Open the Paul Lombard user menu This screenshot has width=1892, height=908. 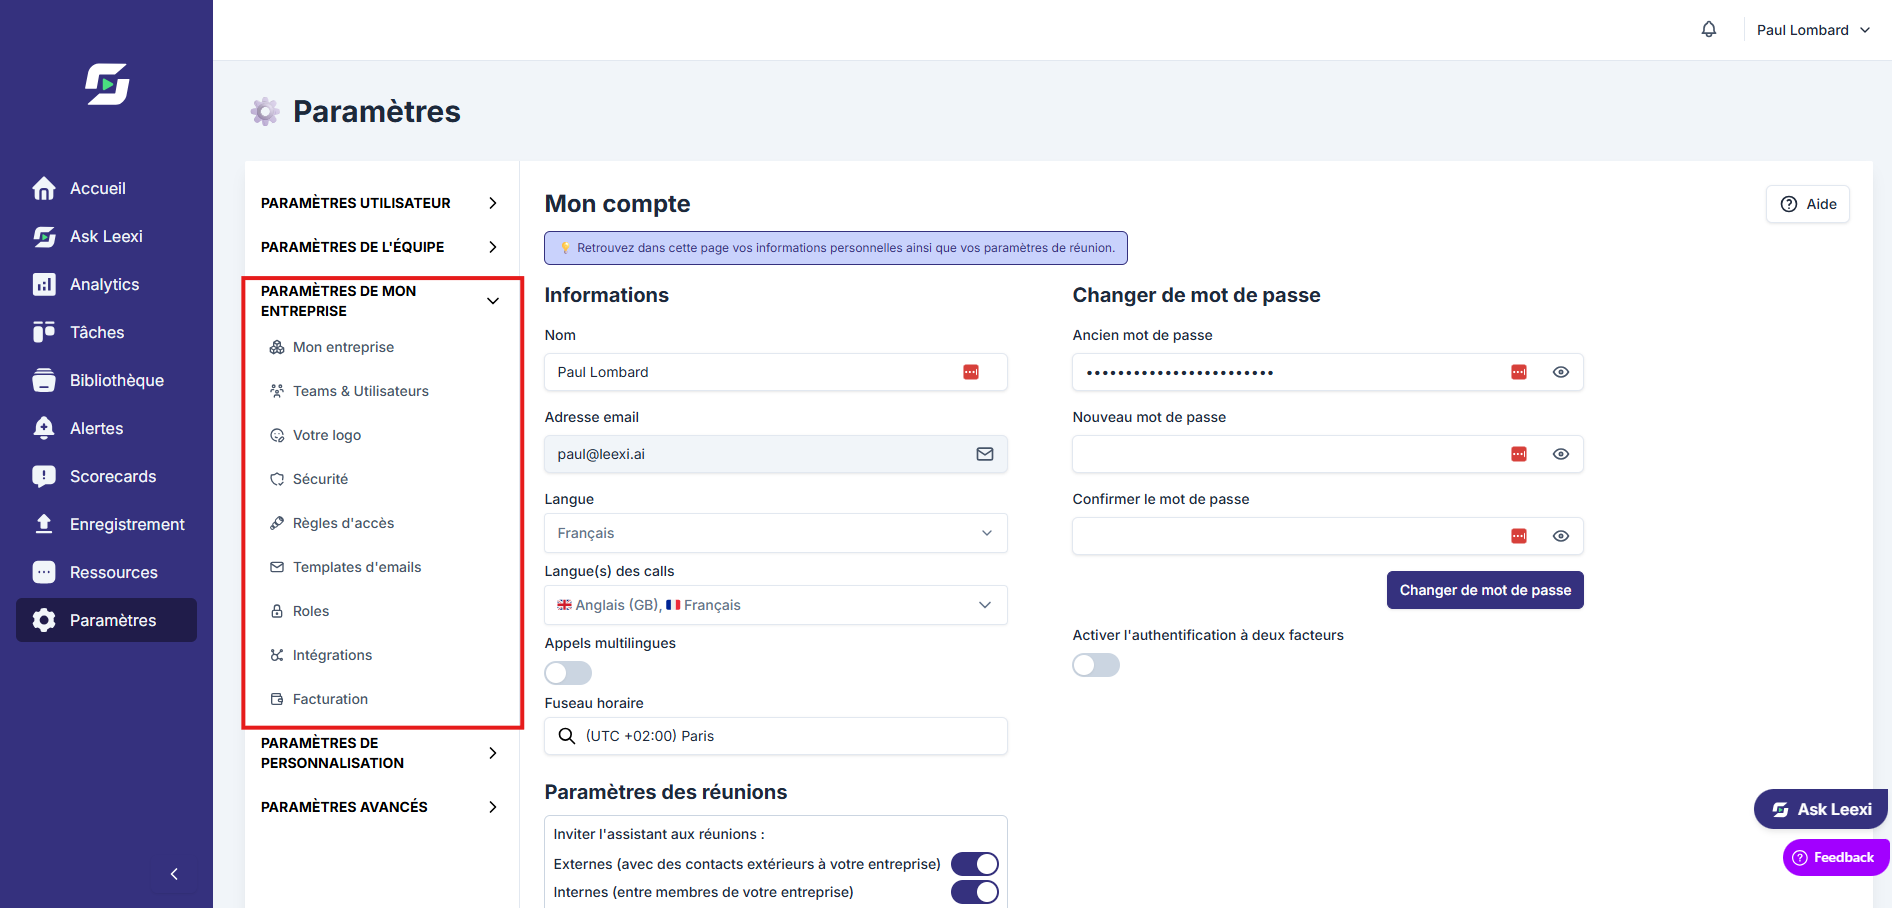coord(1813,30)
